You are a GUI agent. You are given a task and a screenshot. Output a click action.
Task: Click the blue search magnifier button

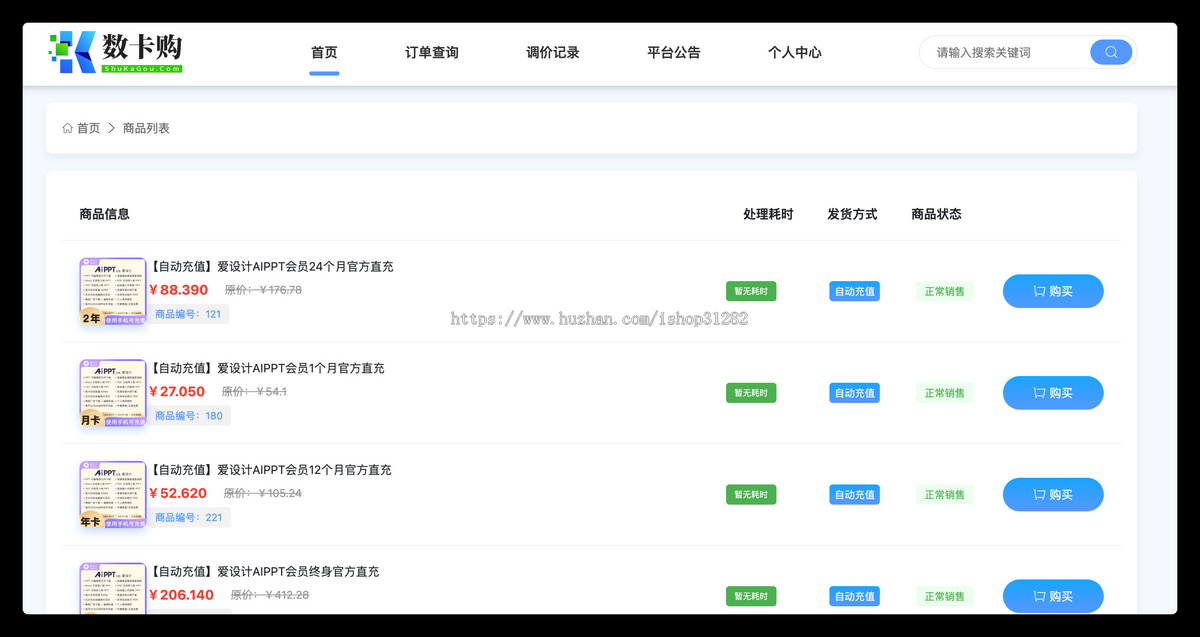(1111, 52)
